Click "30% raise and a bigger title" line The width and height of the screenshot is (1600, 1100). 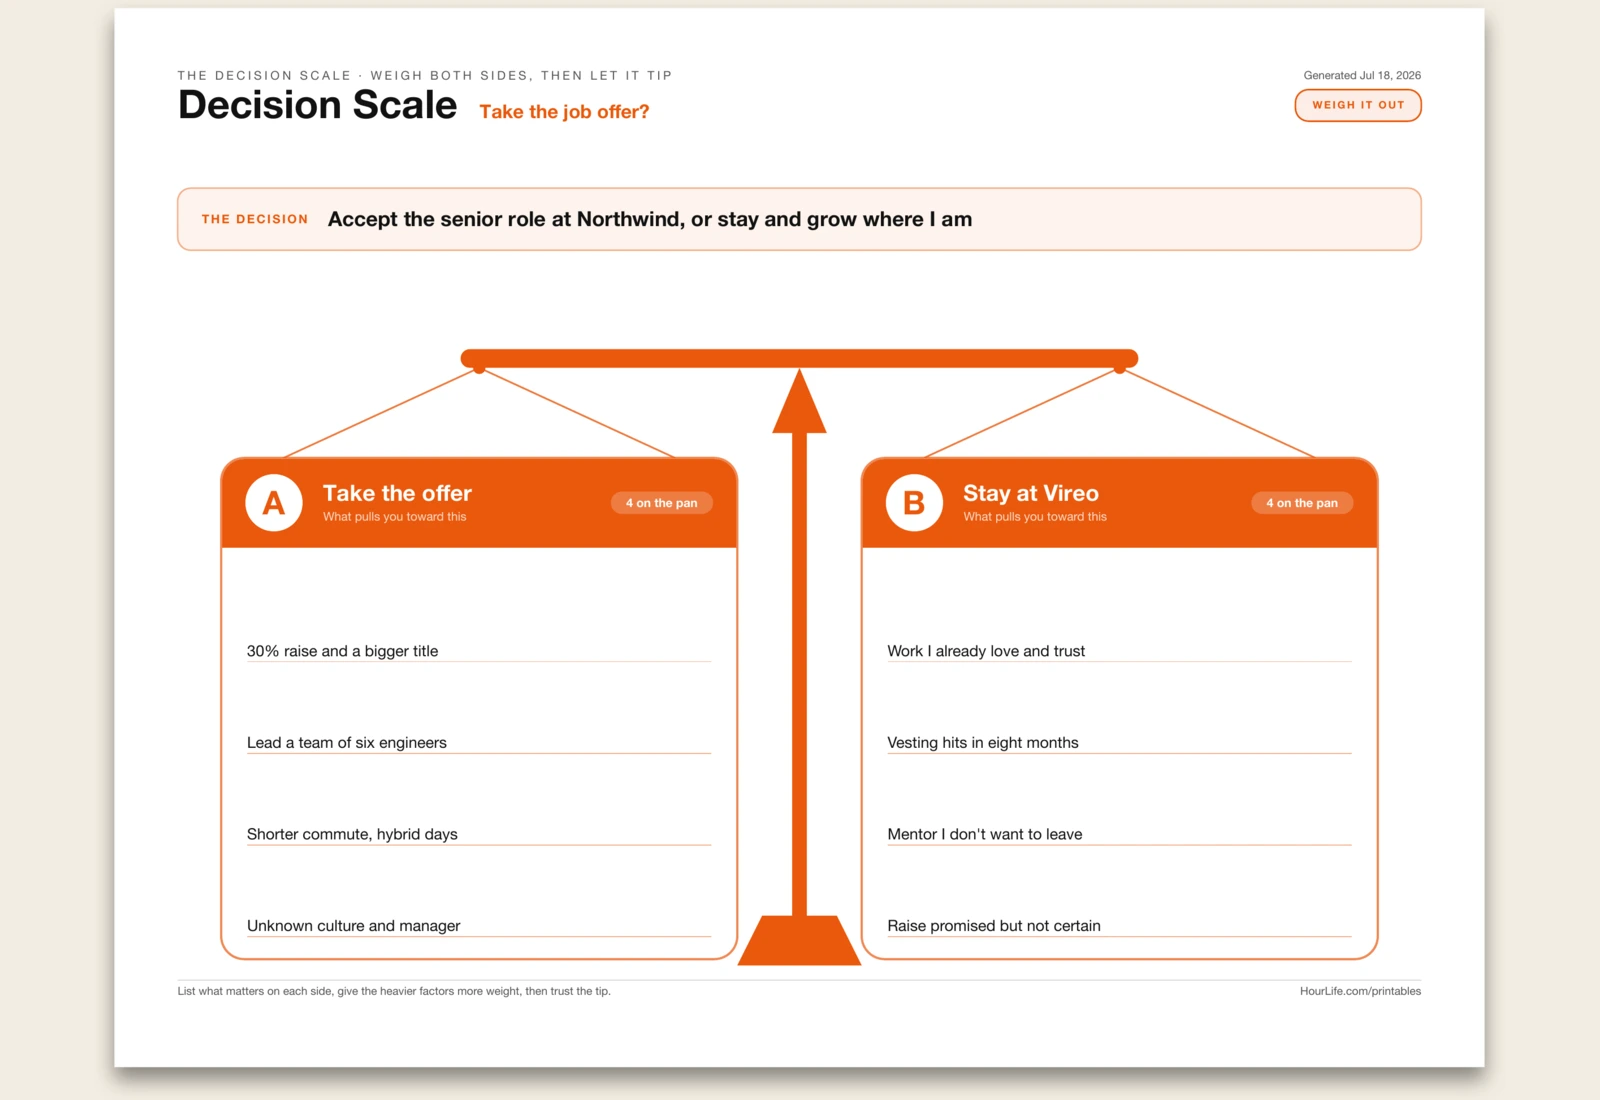(x=479, y=651)
